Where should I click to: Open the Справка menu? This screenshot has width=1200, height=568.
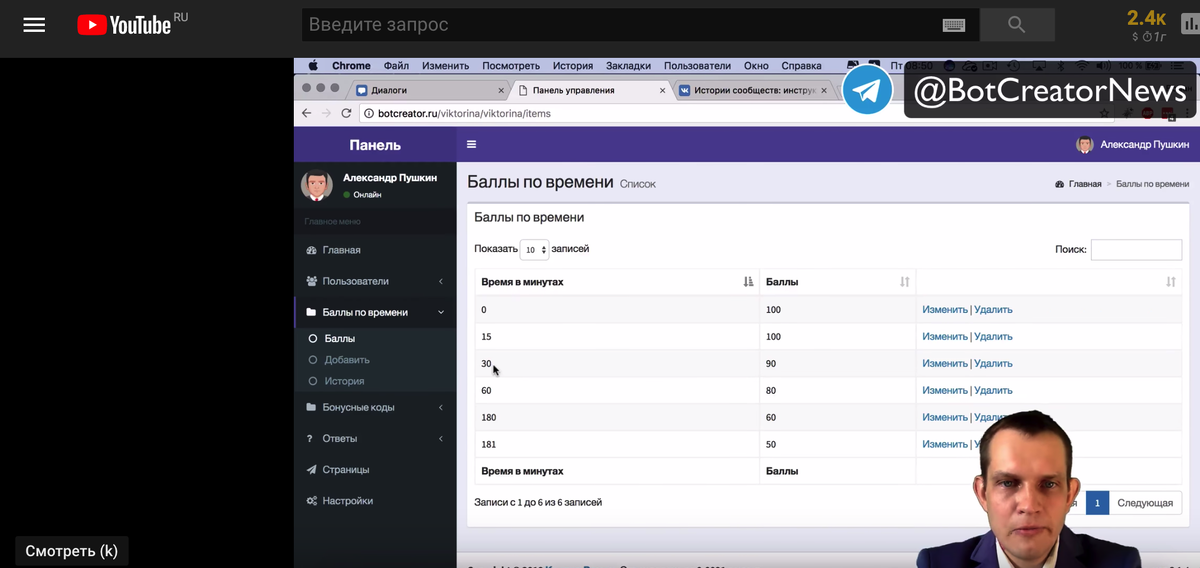(801, 66)
